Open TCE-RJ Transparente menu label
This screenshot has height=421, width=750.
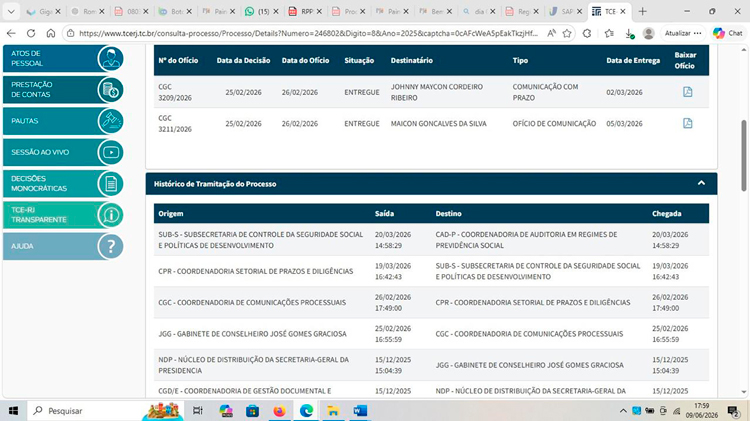[39, 215]
